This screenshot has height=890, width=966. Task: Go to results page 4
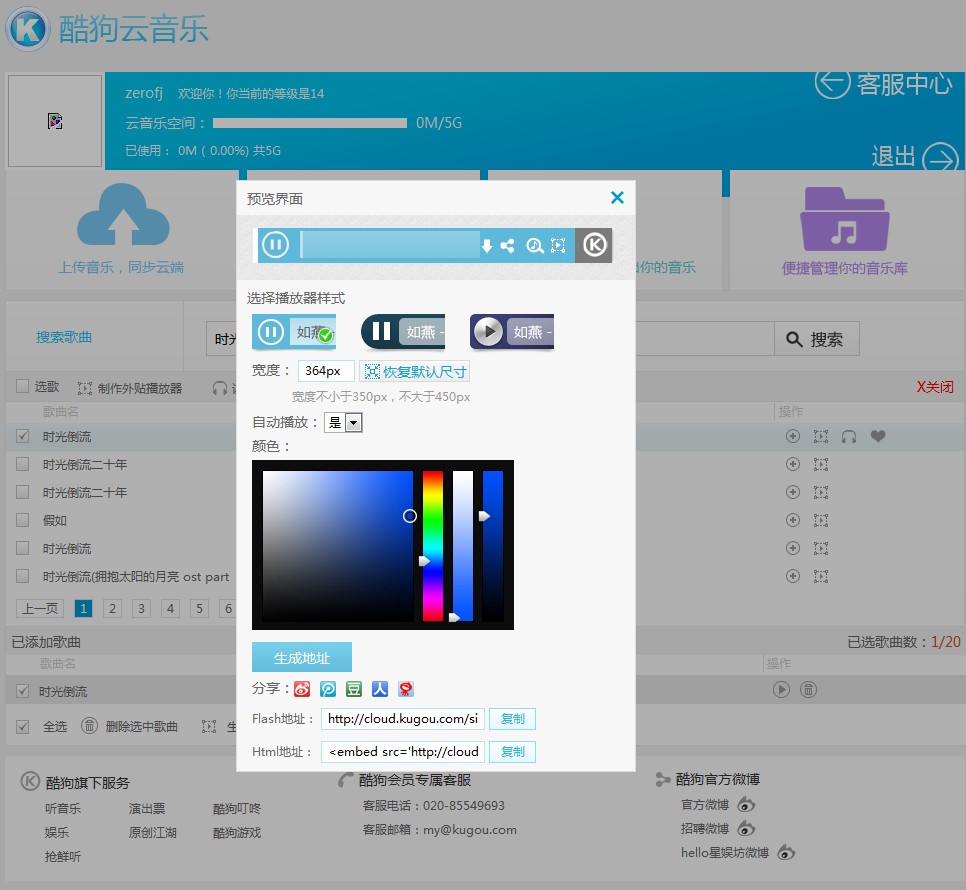pyautogui.click(x=170, y=609)
